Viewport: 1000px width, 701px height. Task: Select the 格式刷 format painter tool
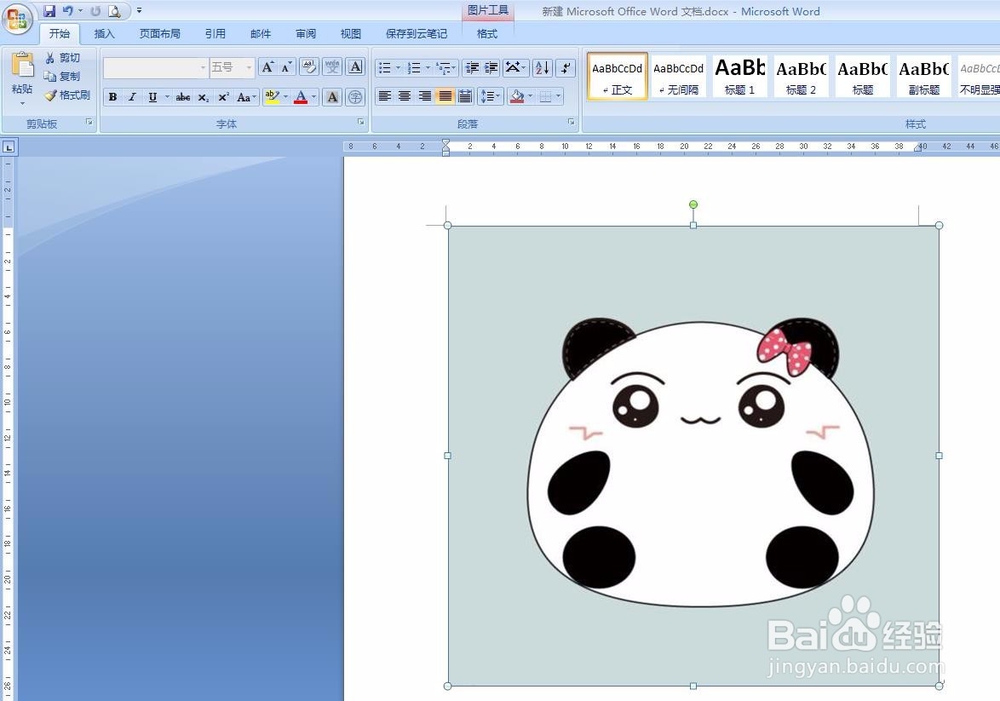point(69,96)
